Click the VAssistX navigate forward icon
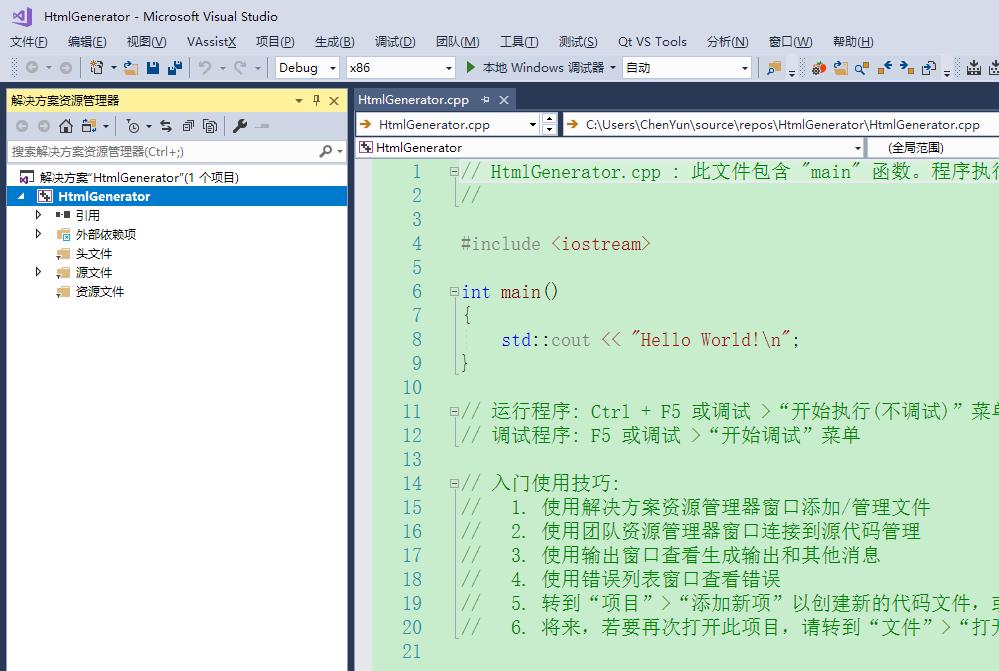 (907, 68)
